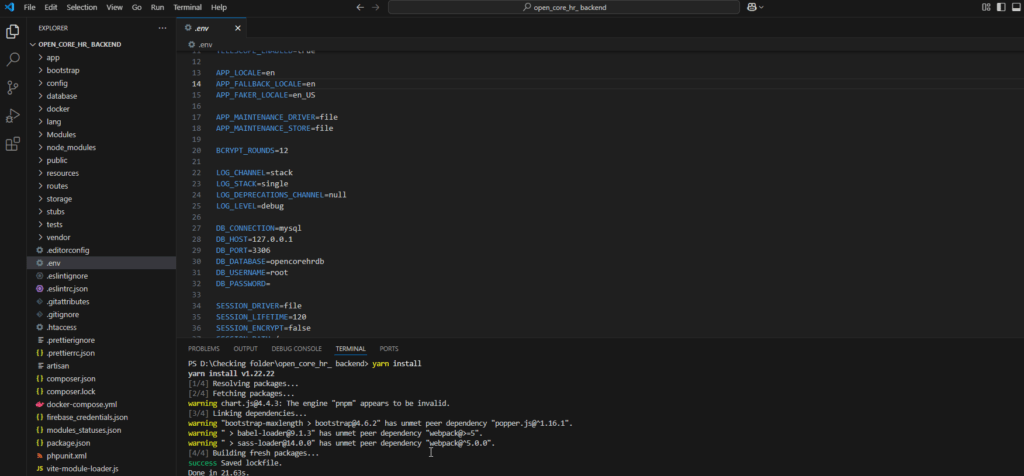Click line number 28 in gutter
Viewport: 1024px width, 476px height.
(197, 239)
